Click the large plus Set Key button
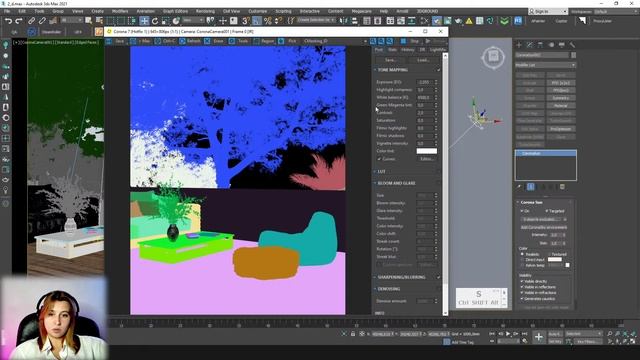This screenshot has height=360, width=640. [x=539, y=337]
